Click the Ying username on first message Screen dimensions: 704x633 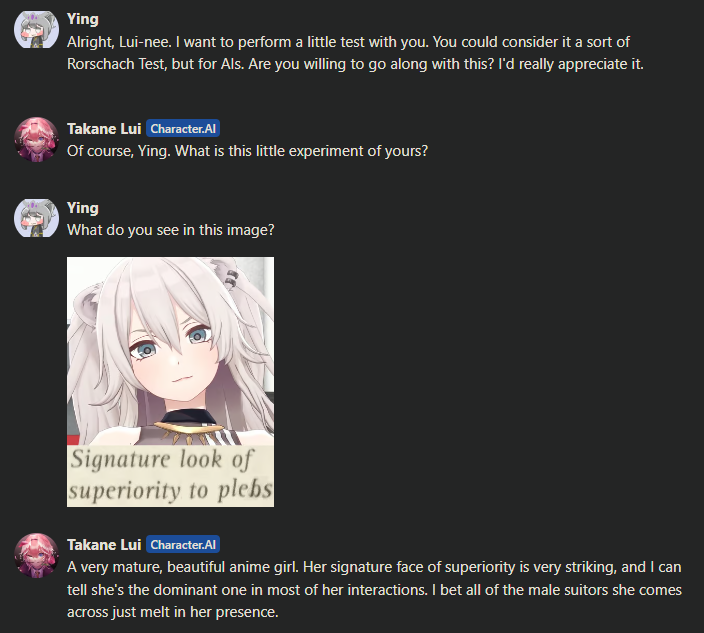[83, 19]
